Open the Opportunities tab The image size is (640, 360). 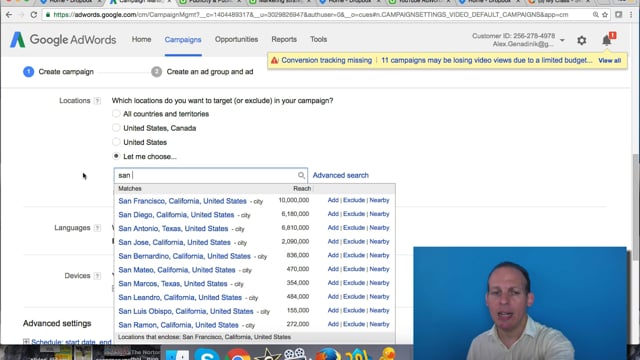click(236, 40)
